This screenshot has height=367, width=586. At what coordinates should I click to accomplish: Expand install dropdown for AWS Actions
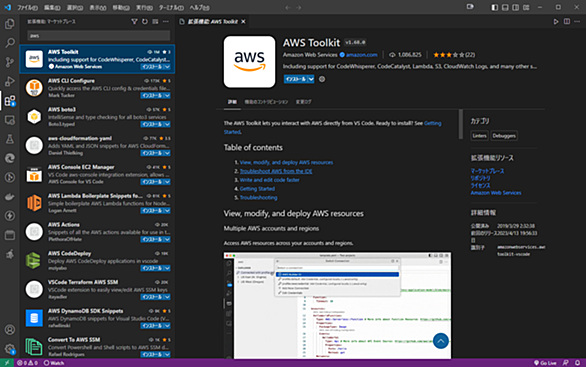[167, 240]
